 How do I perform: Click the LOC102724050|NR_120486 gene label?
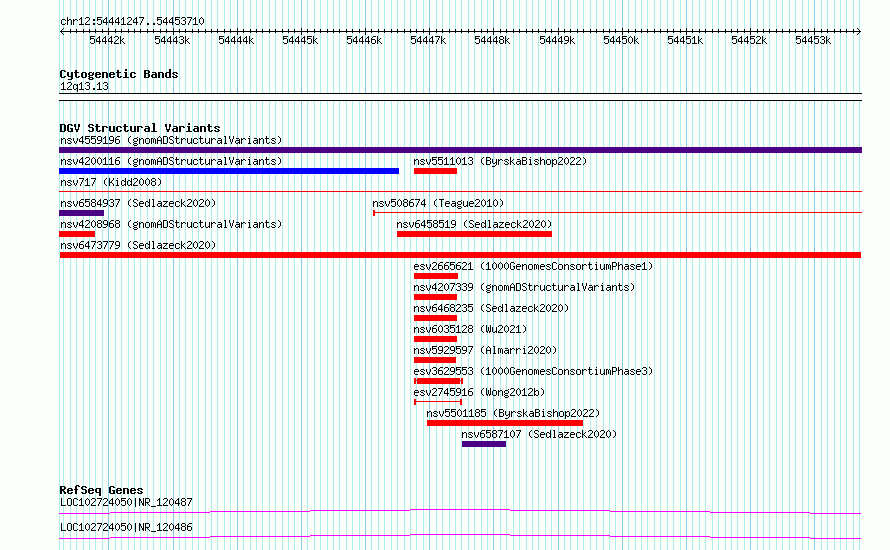click(126, 527)
